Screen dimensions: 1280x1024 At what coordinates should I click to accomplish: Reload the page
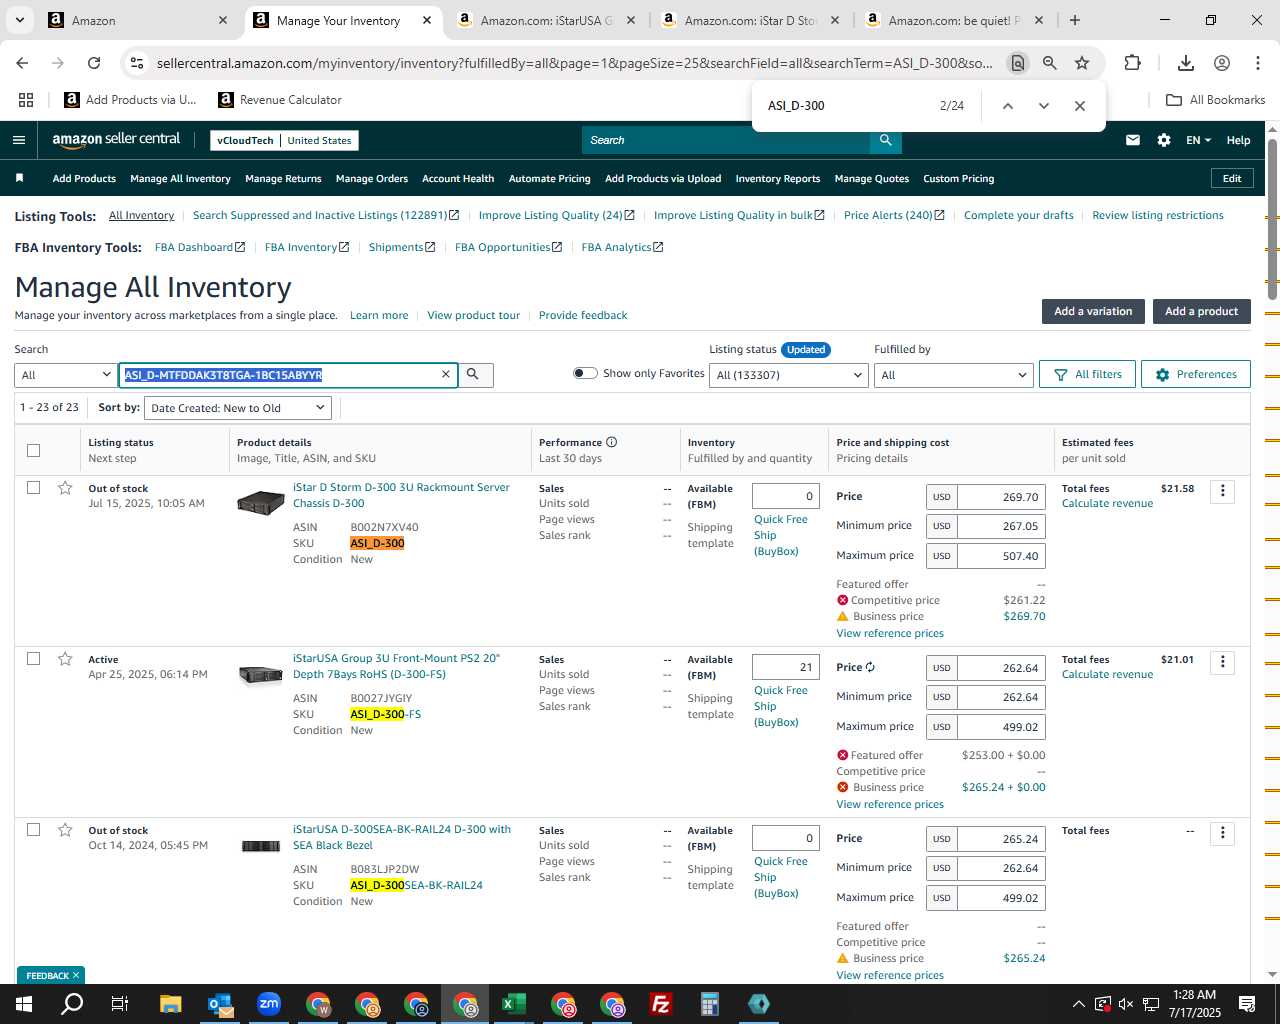[94, 63]
